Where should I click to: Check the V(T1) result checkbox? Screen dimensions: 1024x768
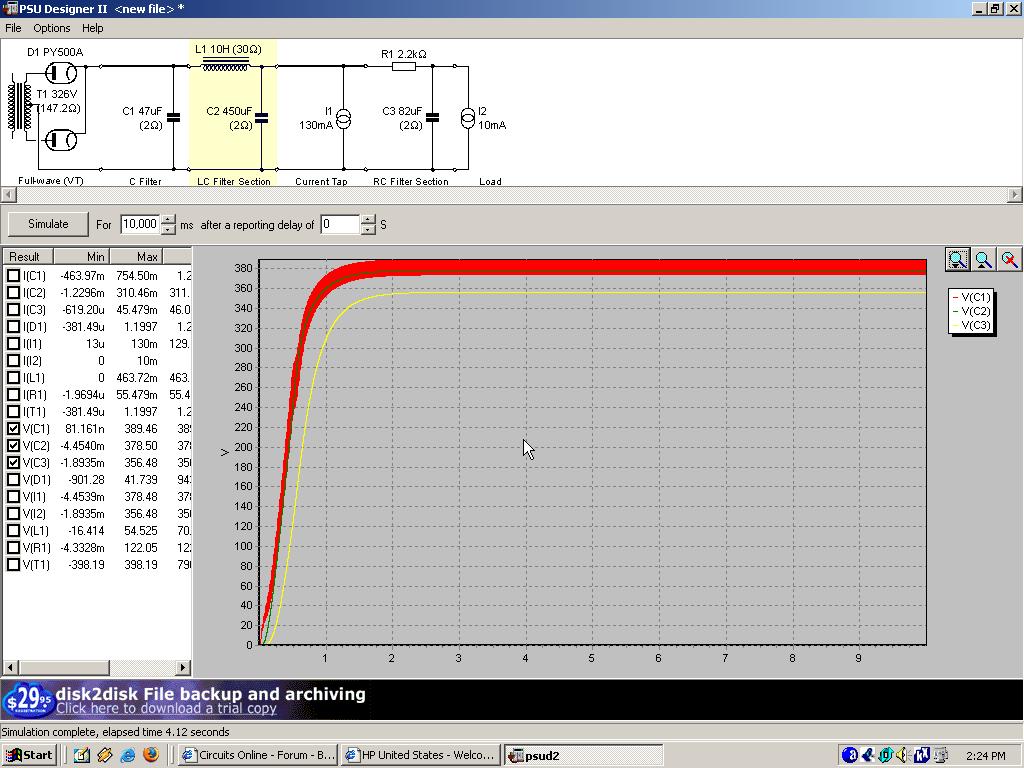[14, 565]
